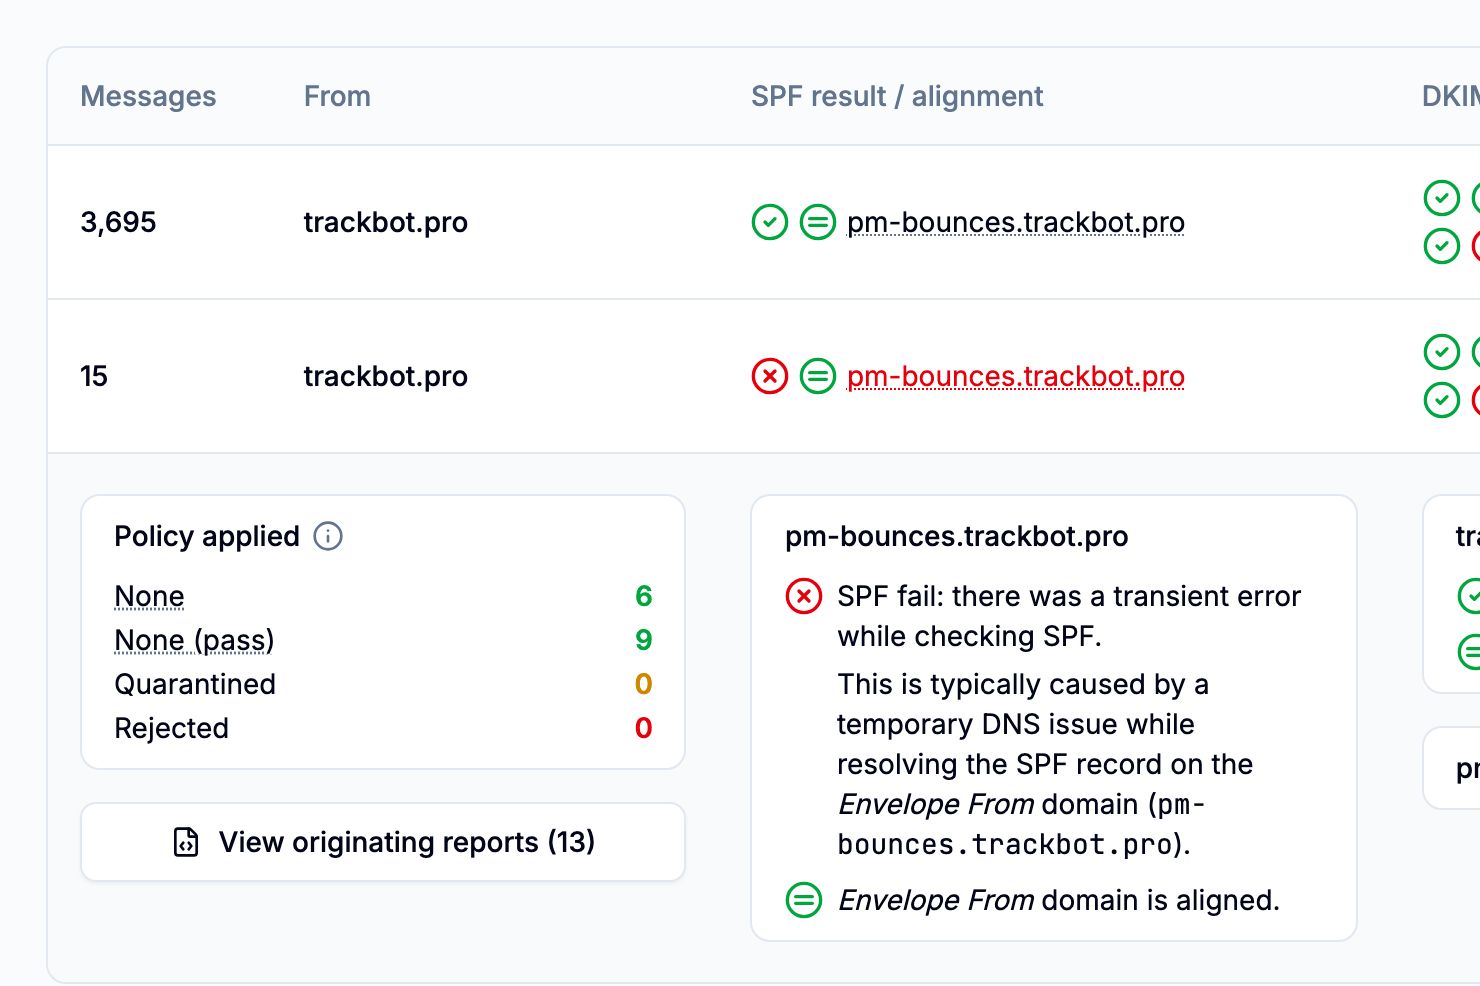Click the None (pass) policy label

pos(194,640)
